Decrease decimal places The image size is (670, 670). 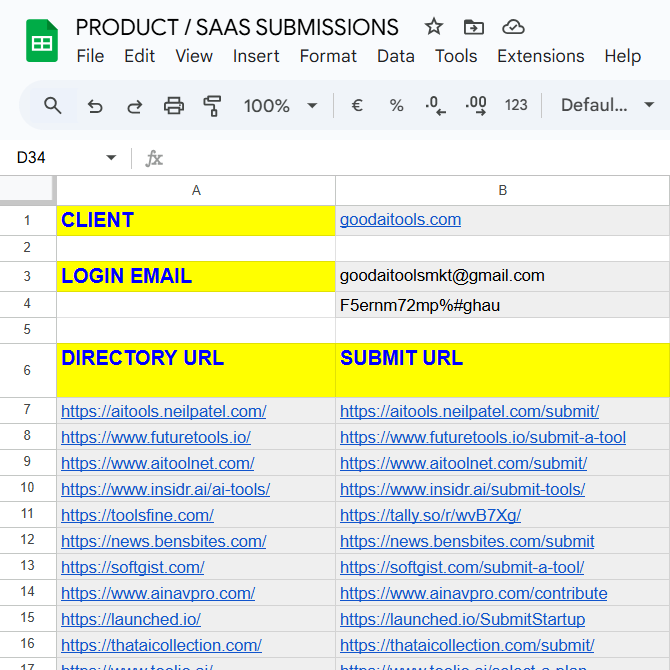point(435,105)
